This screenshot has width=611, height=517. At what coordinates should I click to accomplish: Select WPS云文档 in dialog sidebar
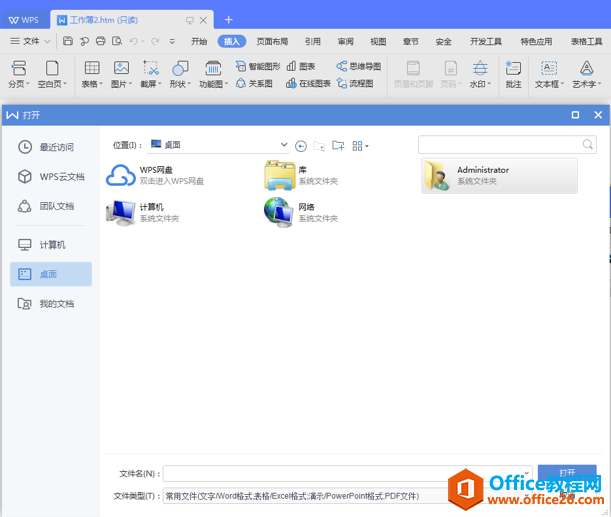pos(51,176)
